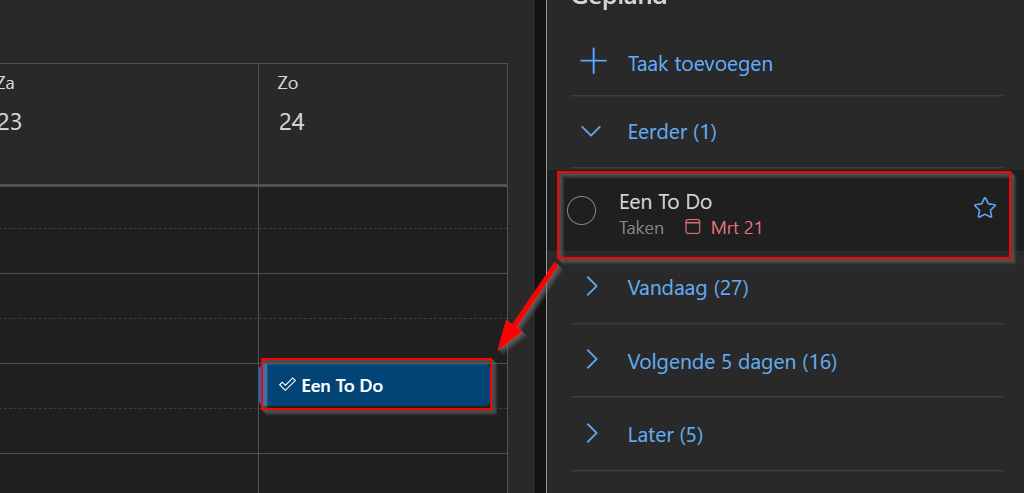1024x493 pixels.
Task: Select the Een To Do task row
Action: (x=784, y=214)
